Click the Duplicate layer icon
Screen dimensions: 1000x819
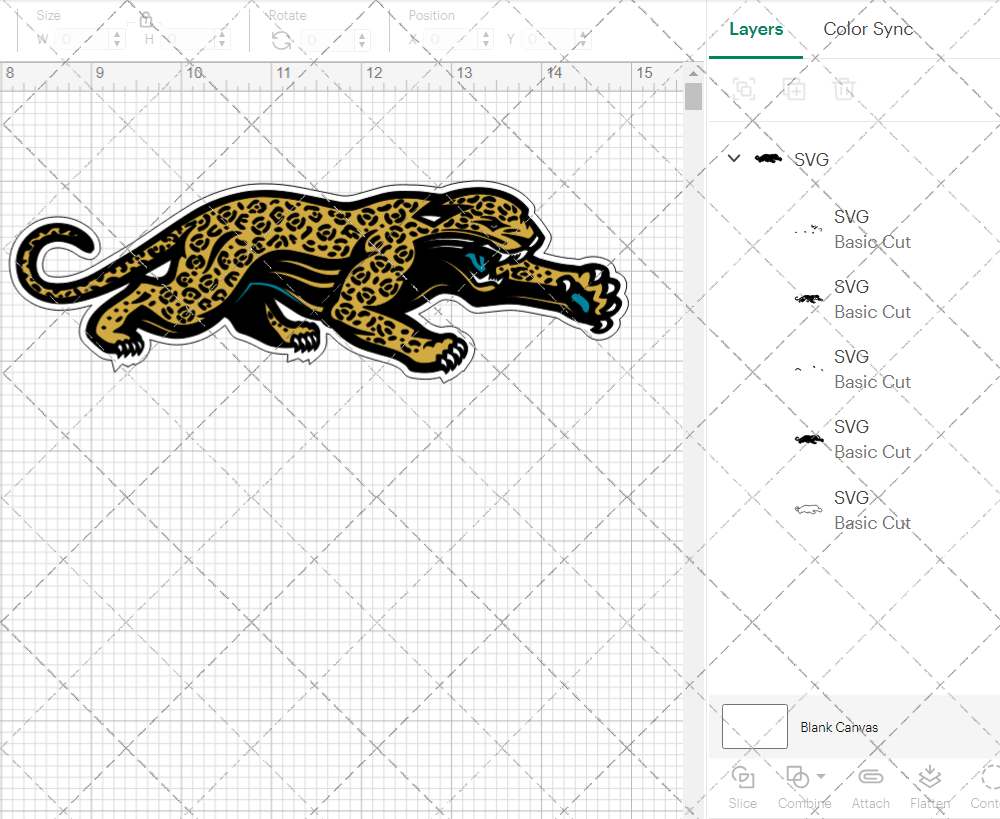click(x=794, y=89)
